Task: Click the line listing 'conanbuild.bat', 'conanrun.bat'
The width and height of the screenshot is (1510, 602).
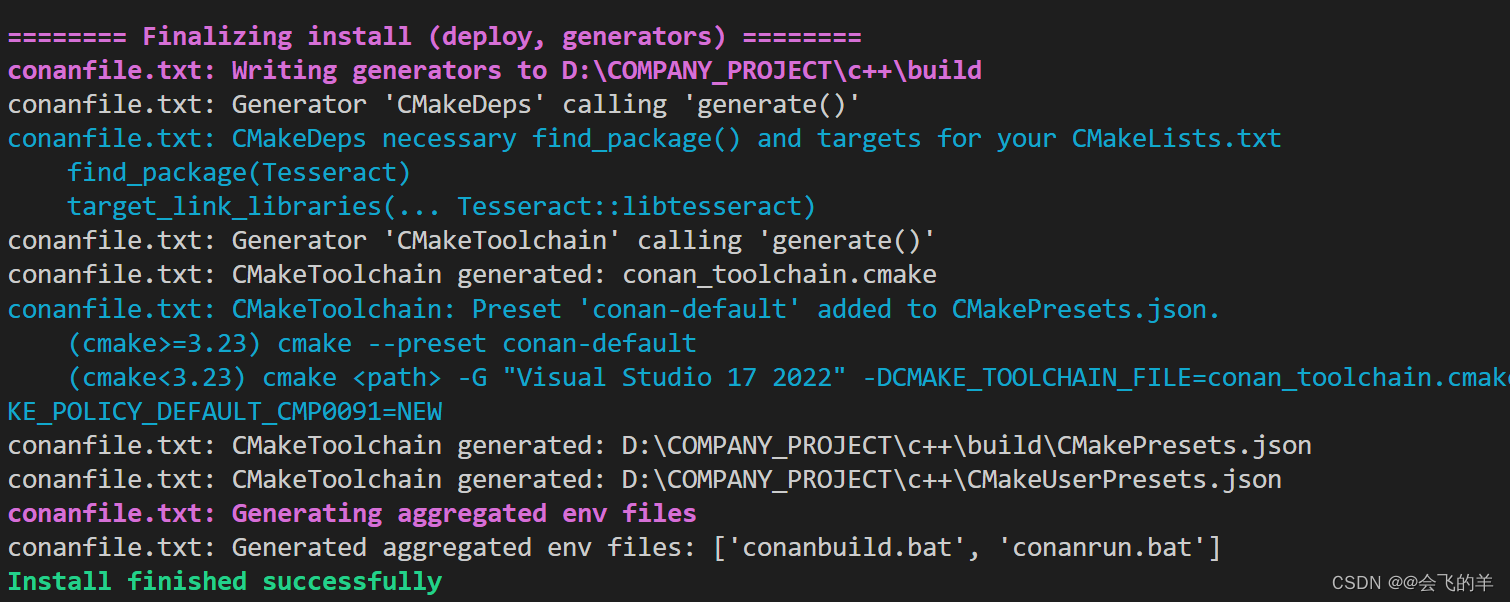Action: click(615, 547)
